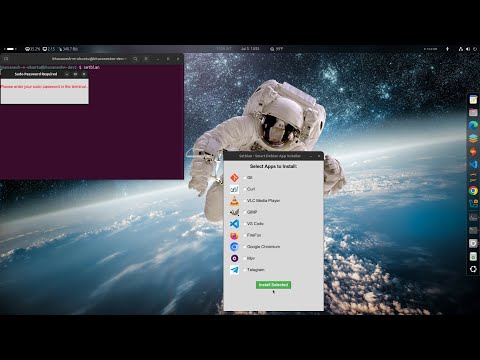
Task: Open the terminal hamburger menu
Action: click(x=146, y=59)
